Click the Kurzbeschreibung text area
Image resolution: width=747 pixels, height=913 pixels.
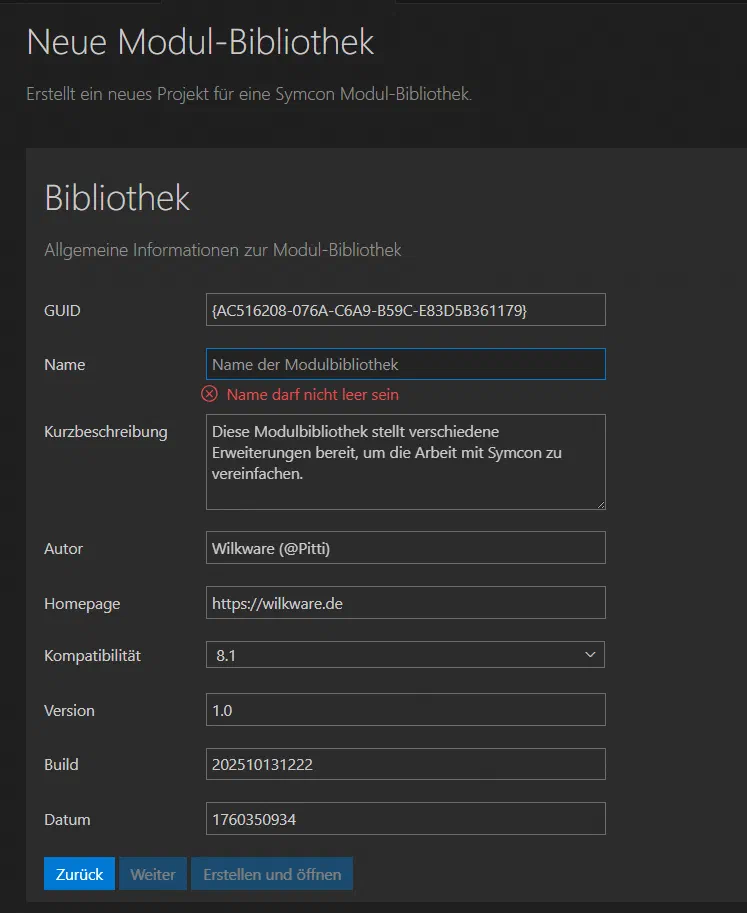tap(405, 462)
